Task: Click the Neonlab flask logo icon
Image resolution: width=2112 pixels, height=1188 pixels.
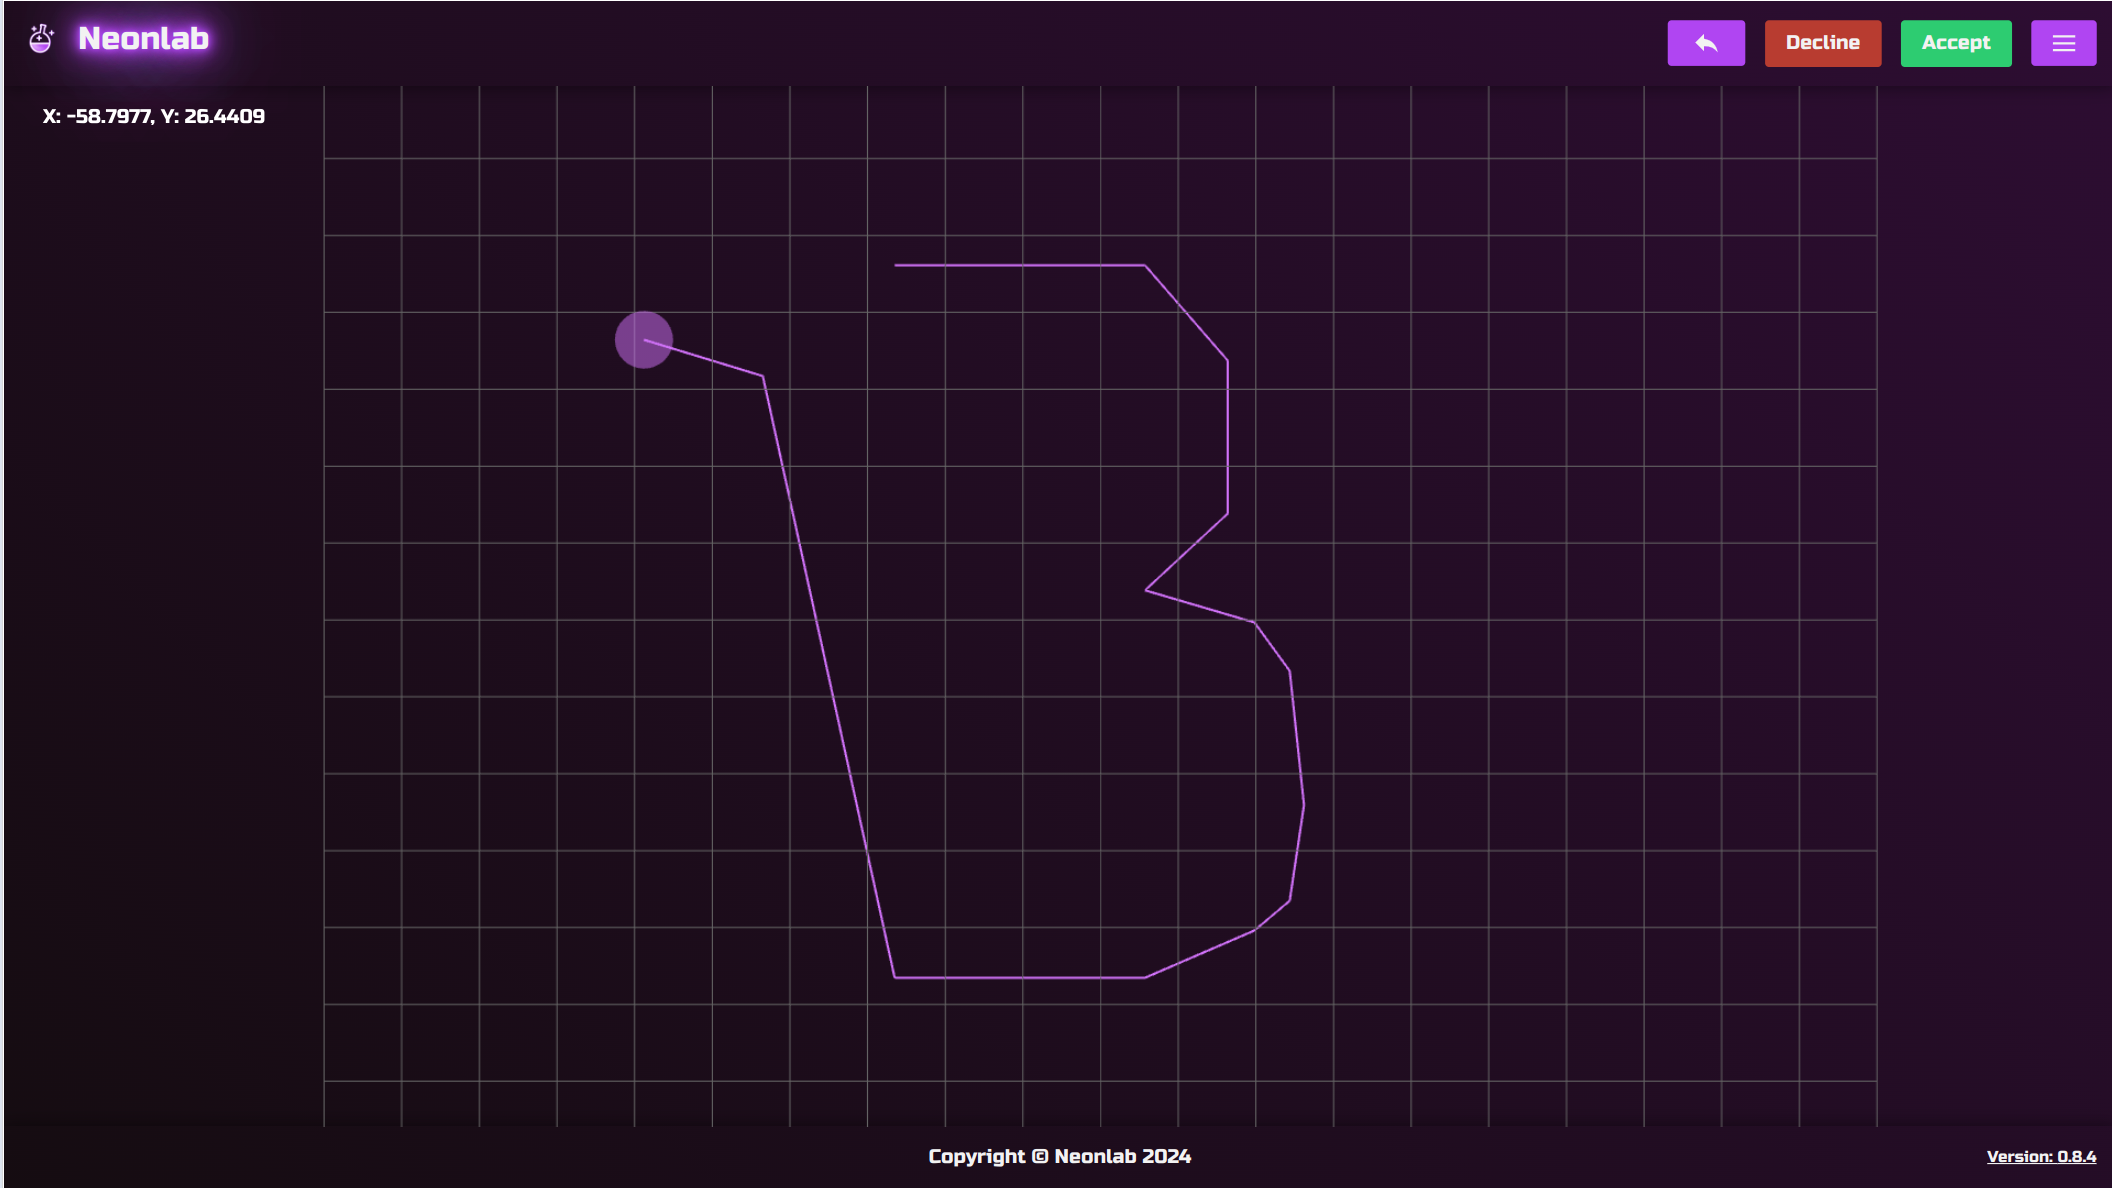Action: [x=41, y=39]
